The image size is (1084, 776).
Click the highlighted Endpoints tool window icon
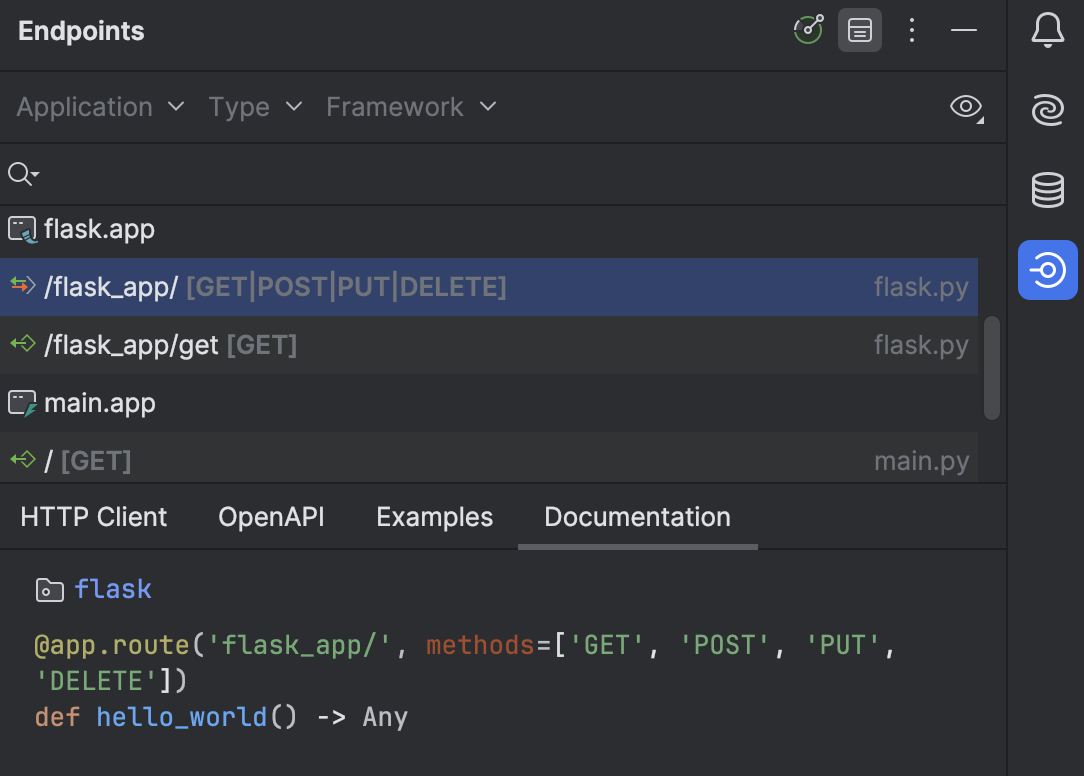(1047, 270)
